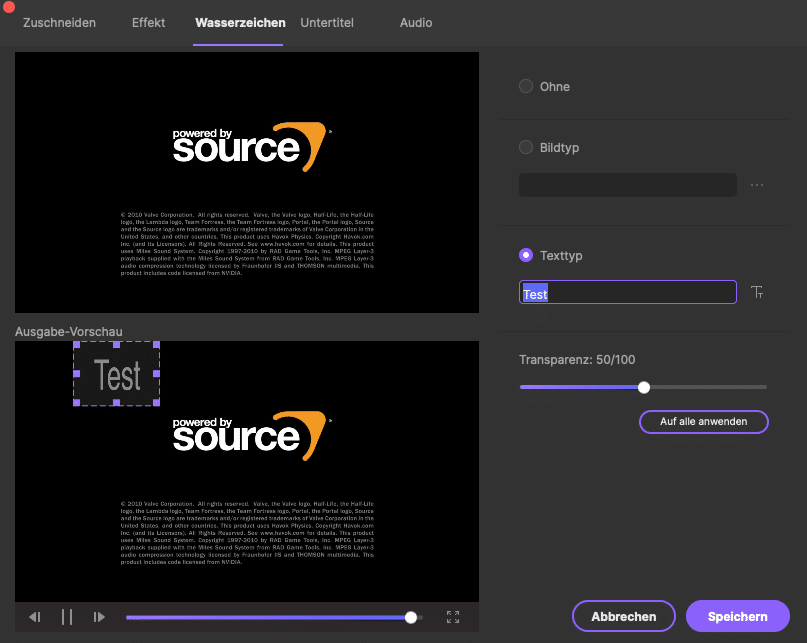Screen dimensions: 807x643
Task: Click the Auf alle anwenden button
Action: click(703, 422)
